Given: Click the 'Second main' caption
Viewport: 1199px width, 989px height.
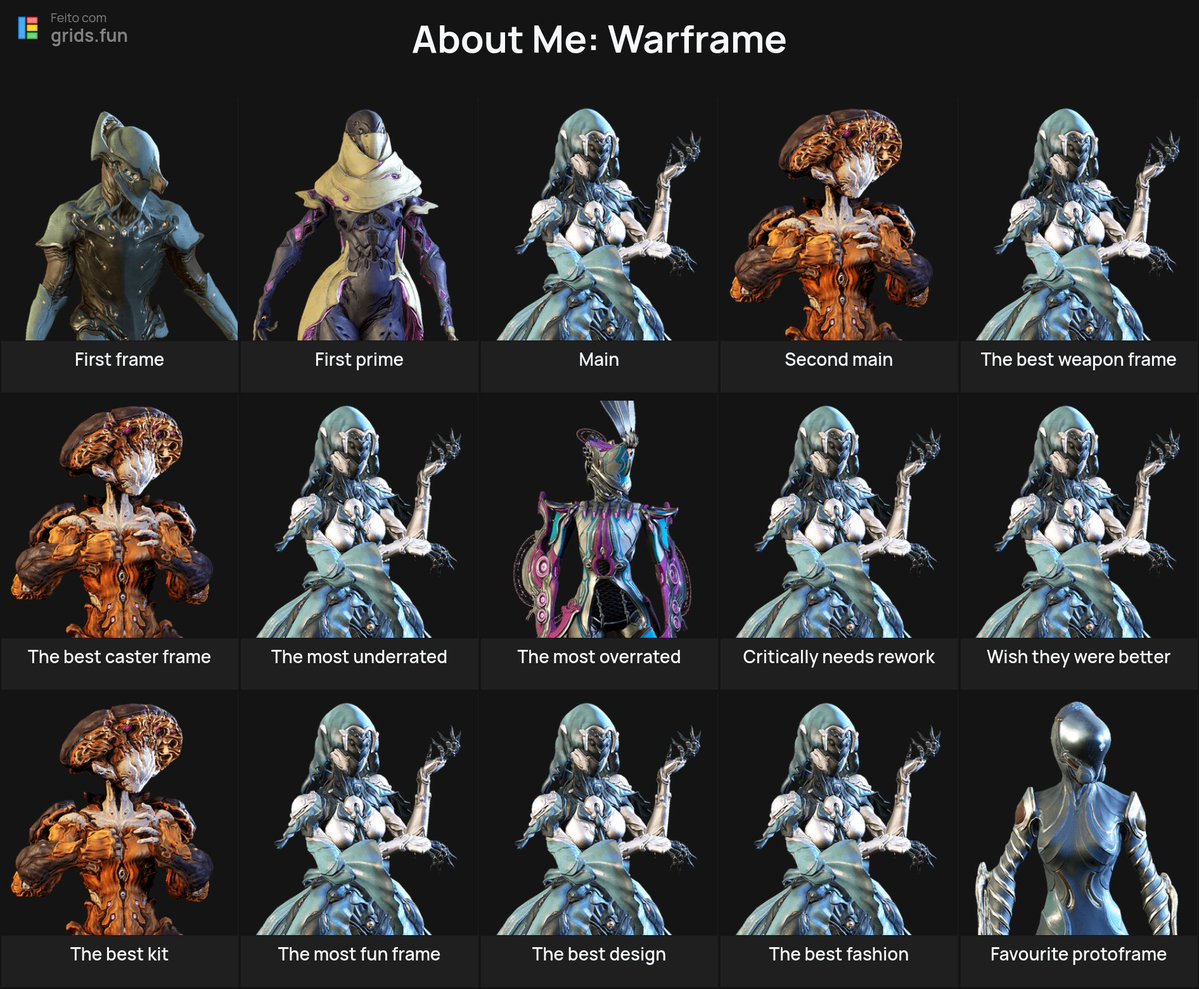Looking at the screenshot, I should point(839,359).
